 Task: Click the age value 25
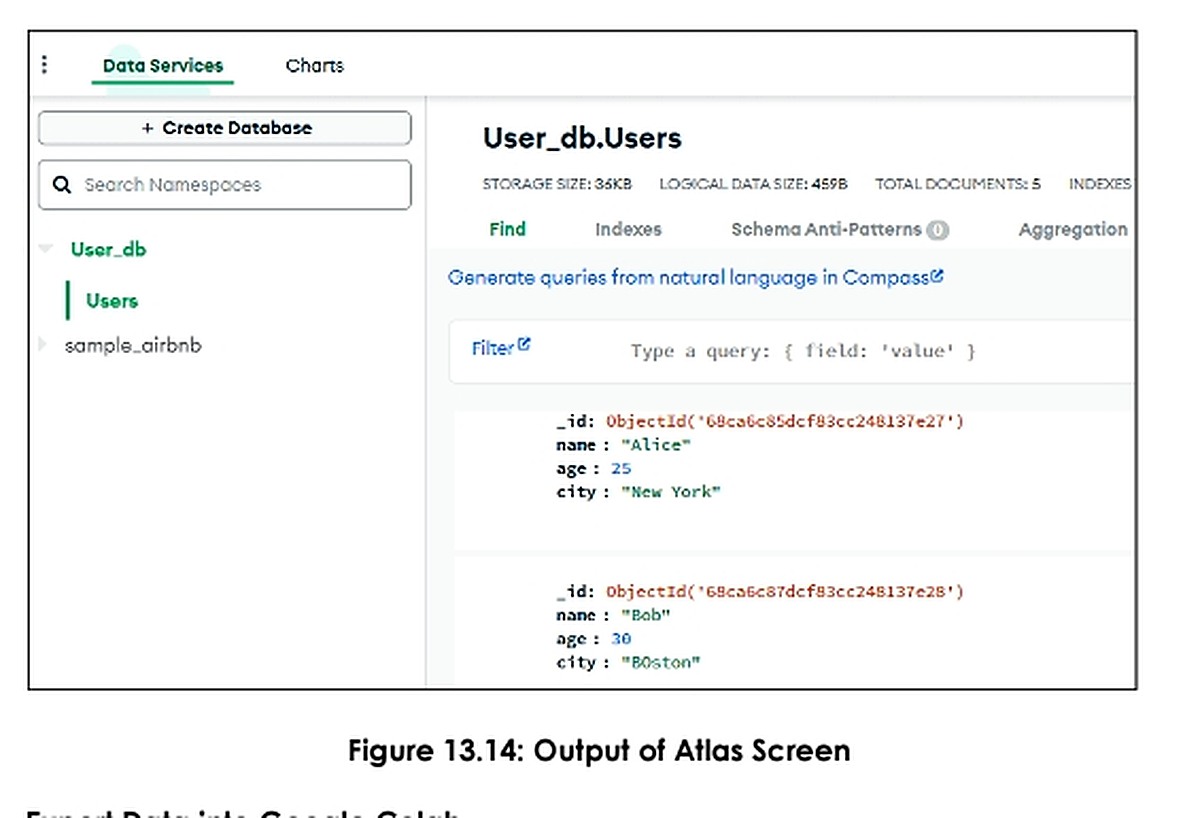tap(621, 468)
